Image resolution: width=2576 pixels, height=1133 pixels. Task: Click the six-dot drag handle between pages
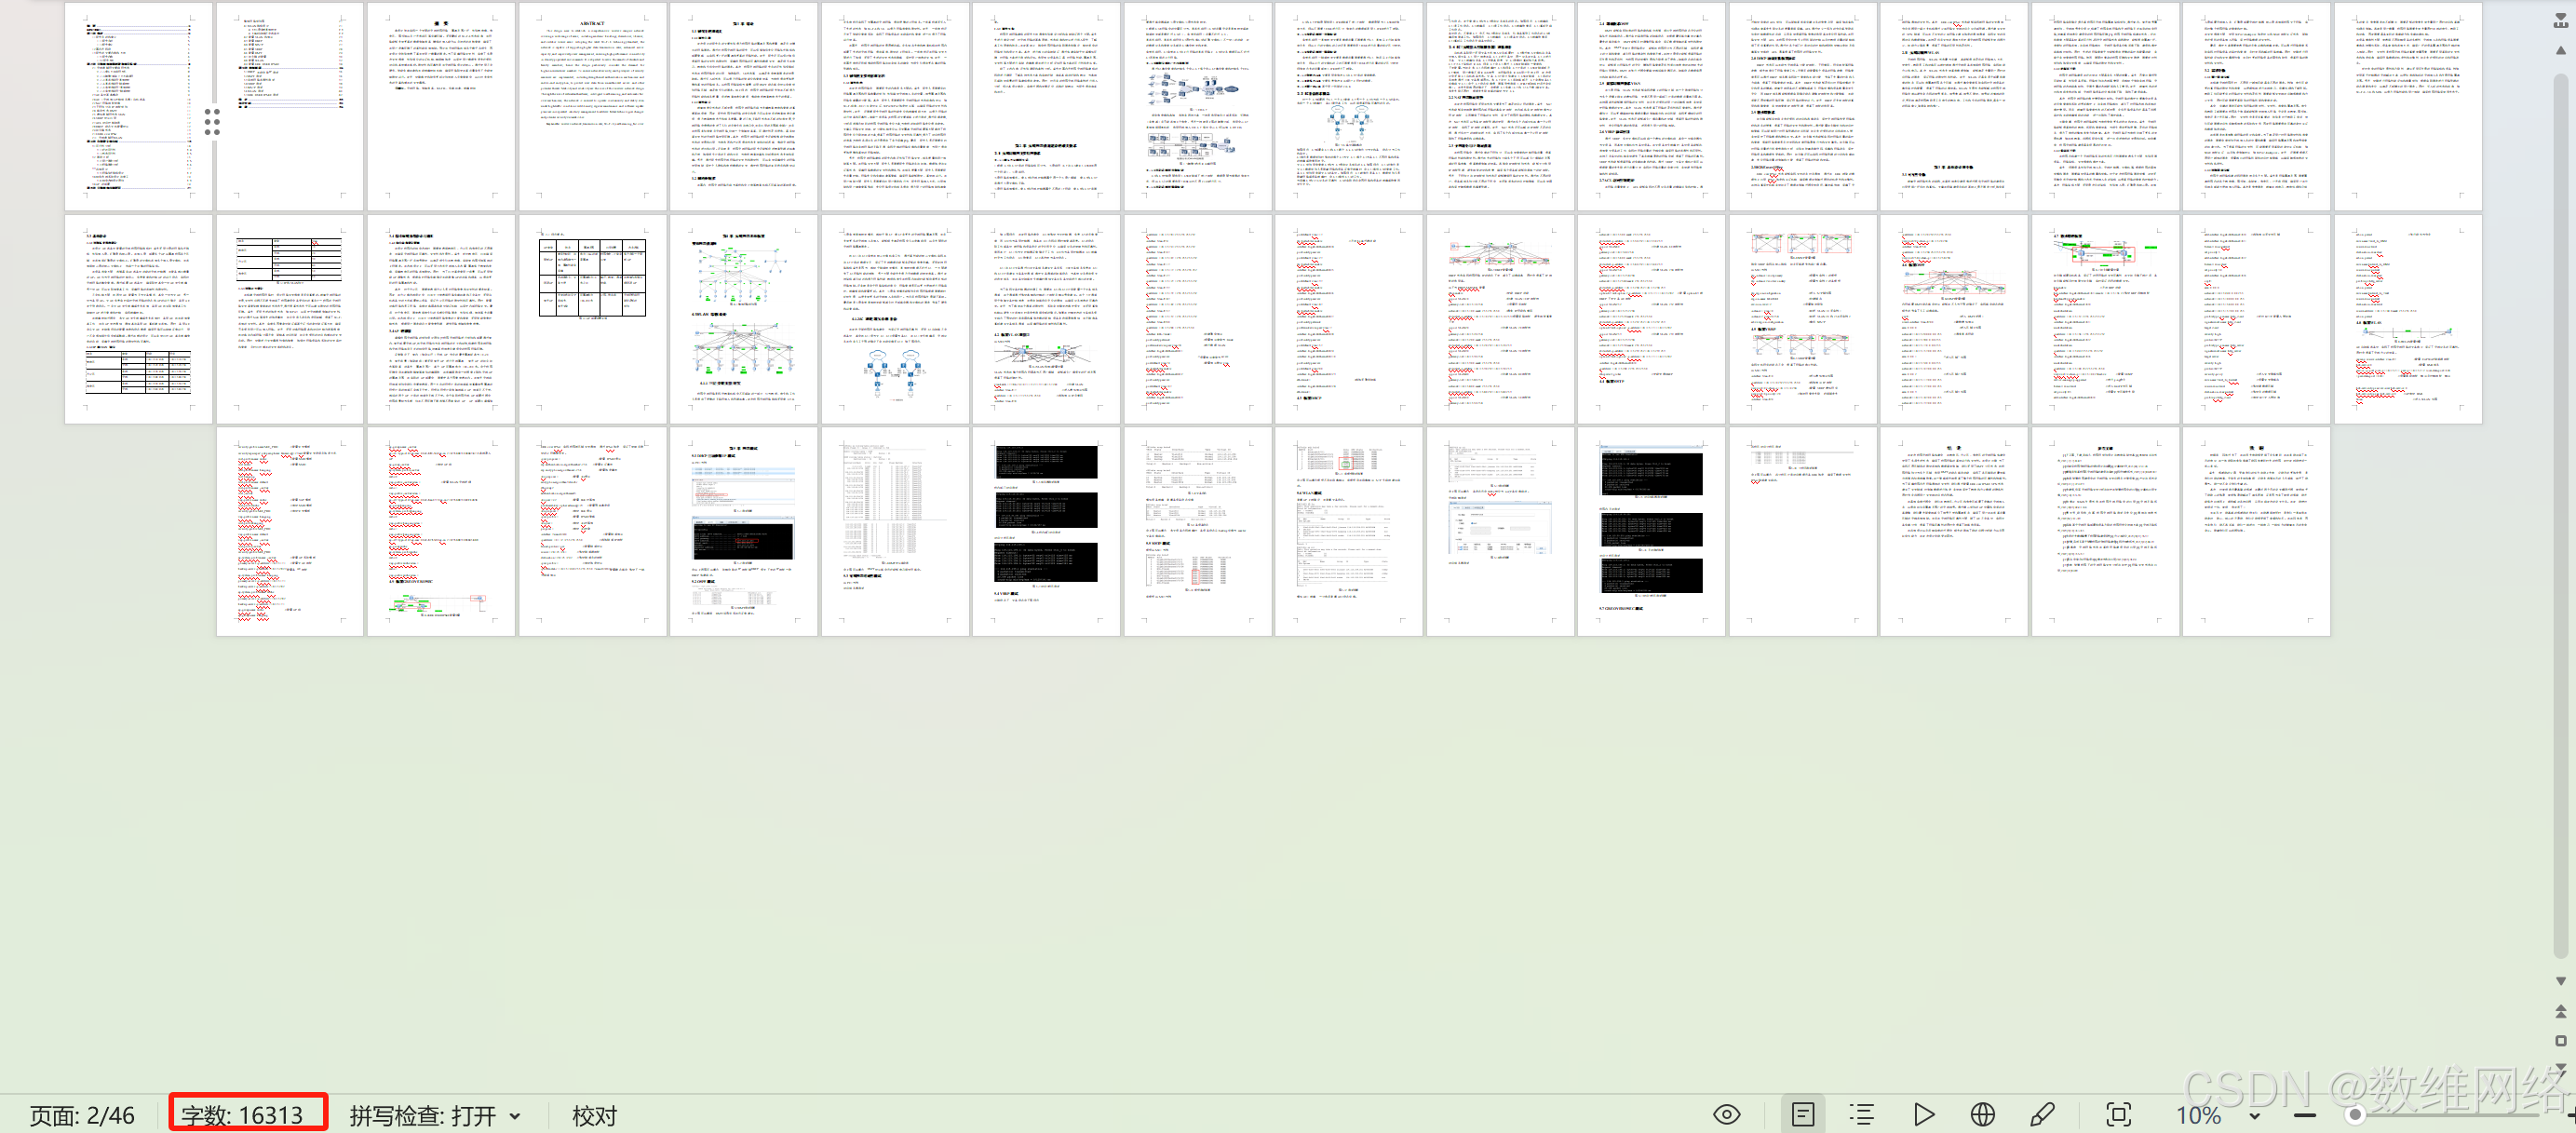pyautogui.click(x=212, y=122)
